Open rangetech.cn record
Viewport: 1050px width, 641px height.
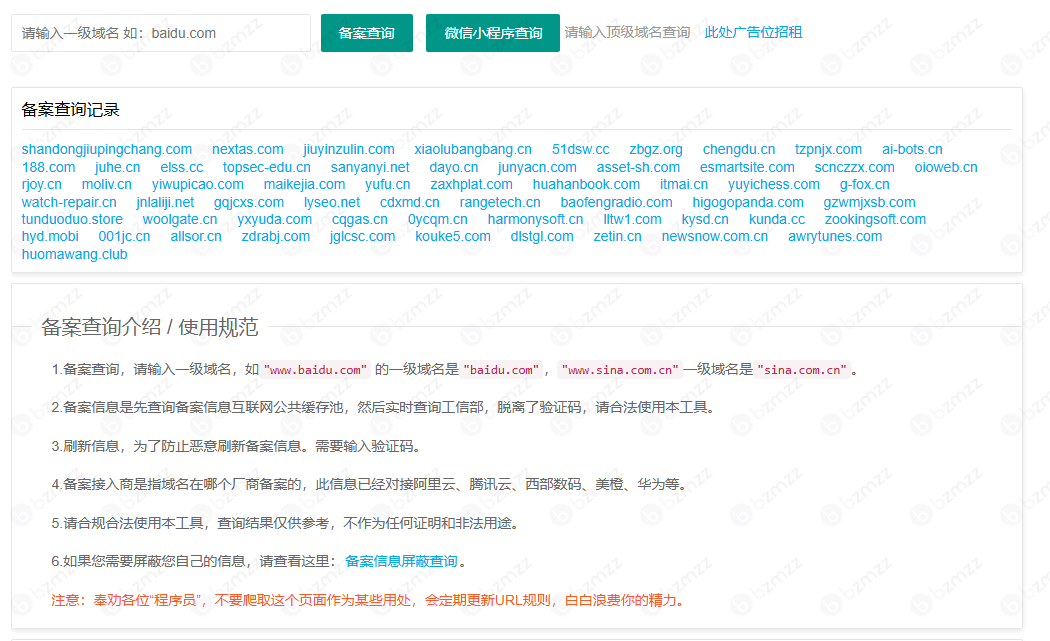coord(500,202)
